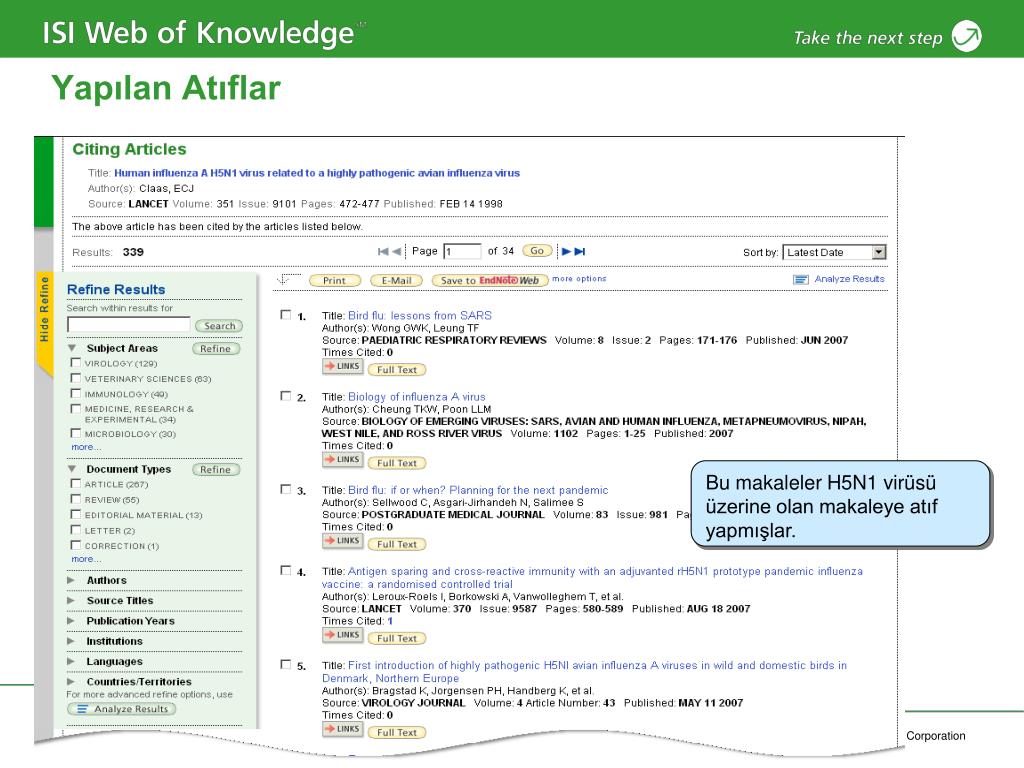Check the VIROLOGY subject area box
The image size is (1024, 768).
point(76,362)
